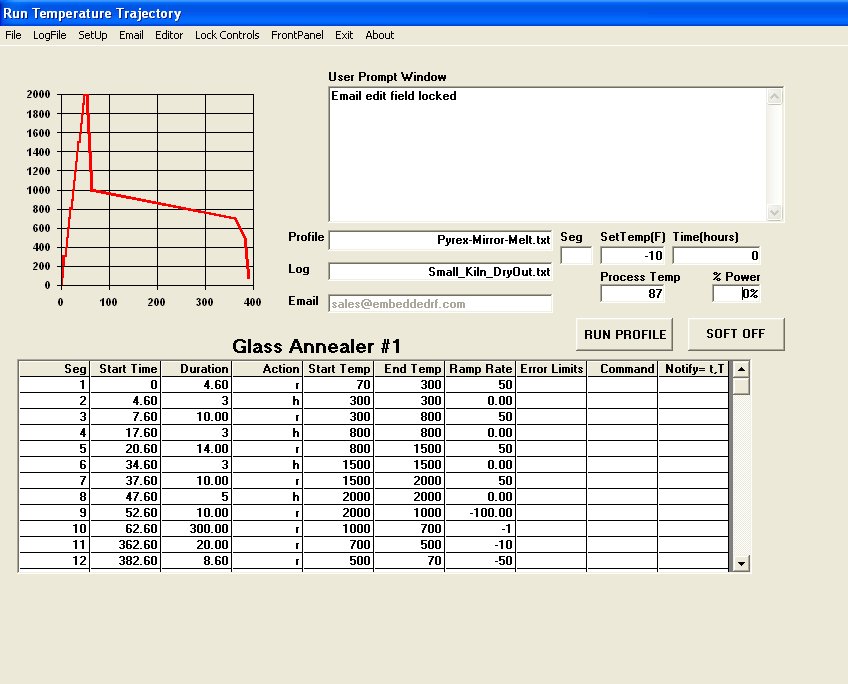This screenshot has width=848, height=684.
Task: Open the Editor menu
Action: click(169, 35)
